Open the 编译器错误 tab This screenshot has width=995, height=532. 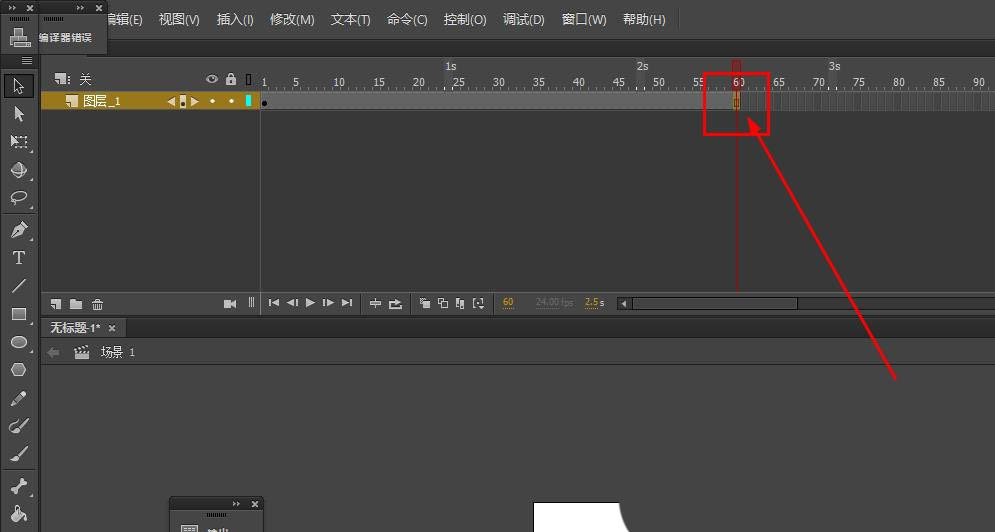[x=65, y=37]
